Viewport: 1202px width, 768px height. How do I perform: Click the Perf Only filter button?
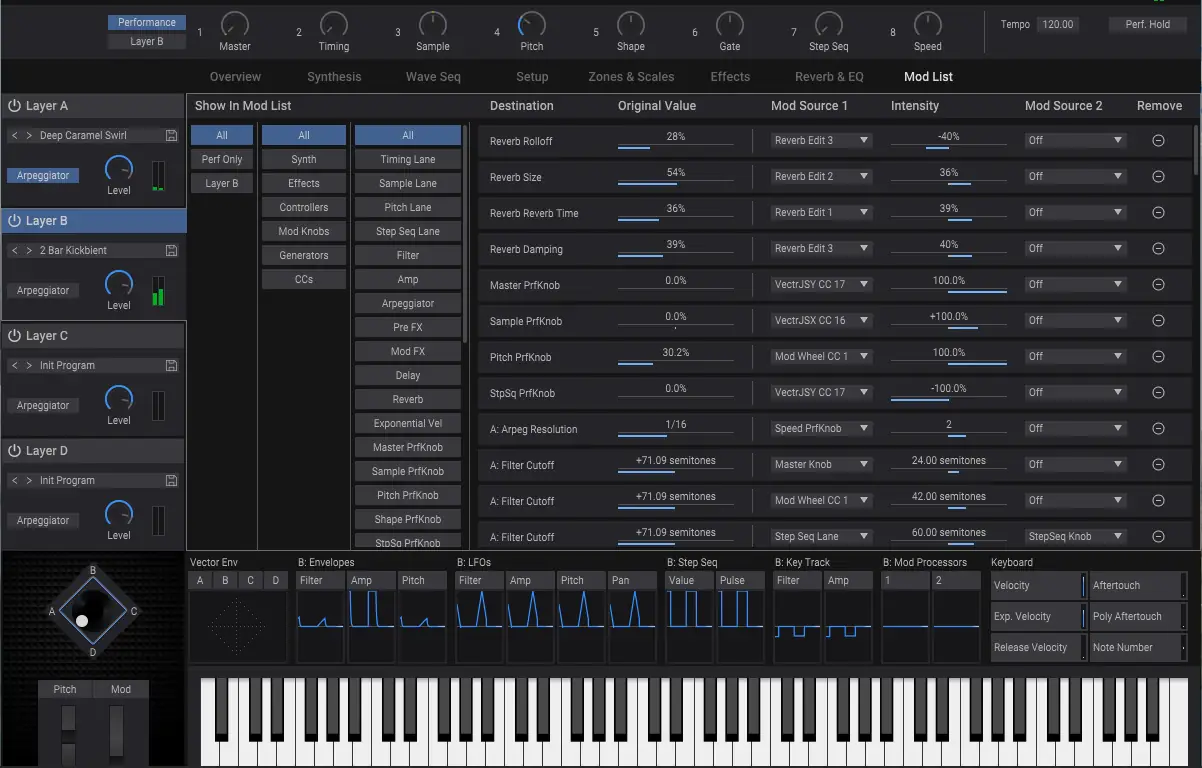point(221,158)
